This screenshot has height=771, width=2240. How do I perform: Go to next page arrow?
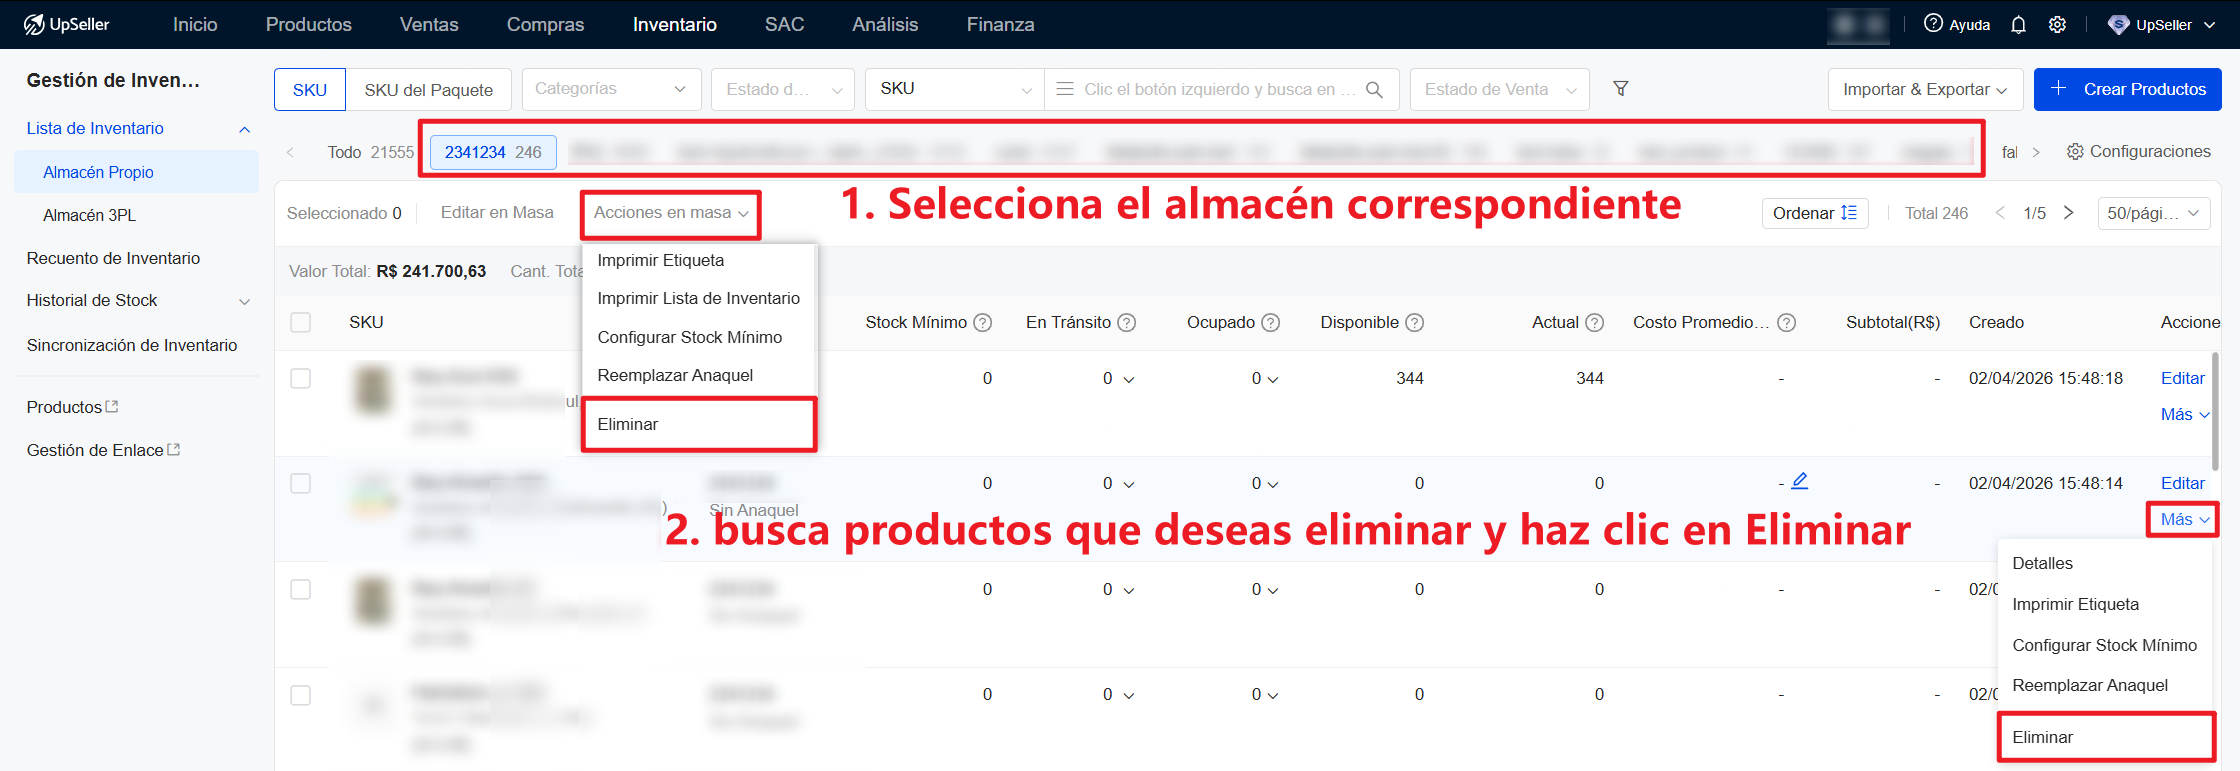[2069, 213]
